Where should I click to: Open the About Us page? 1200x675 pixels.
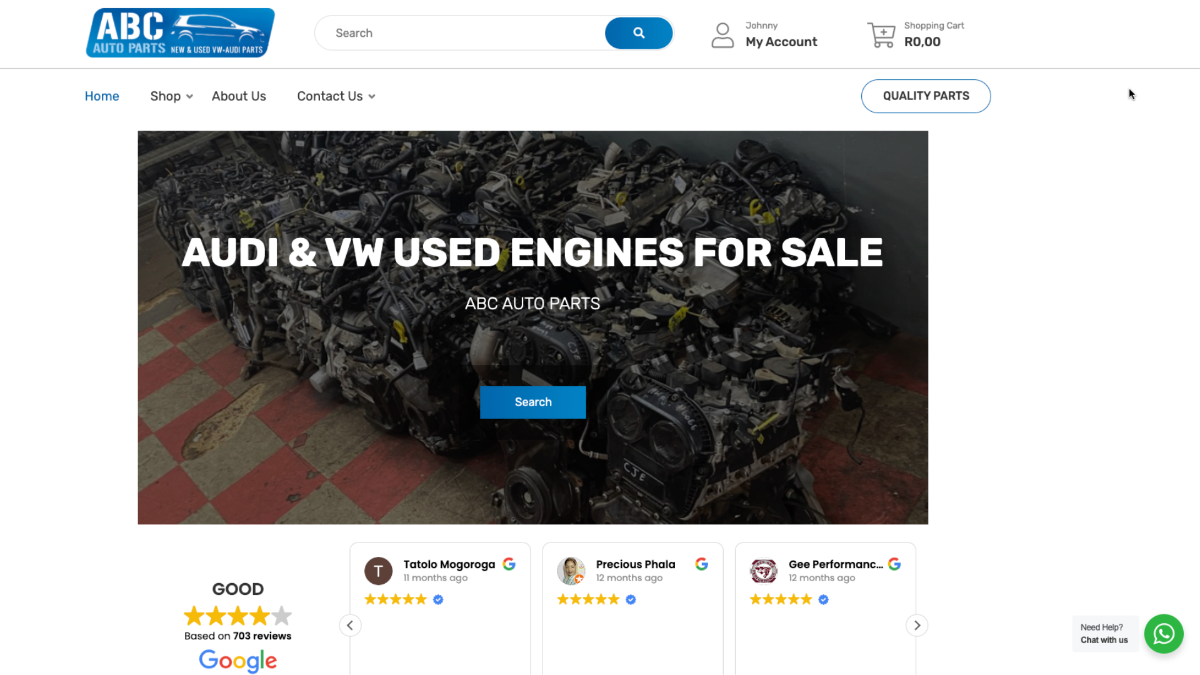[x=238, y=96]
